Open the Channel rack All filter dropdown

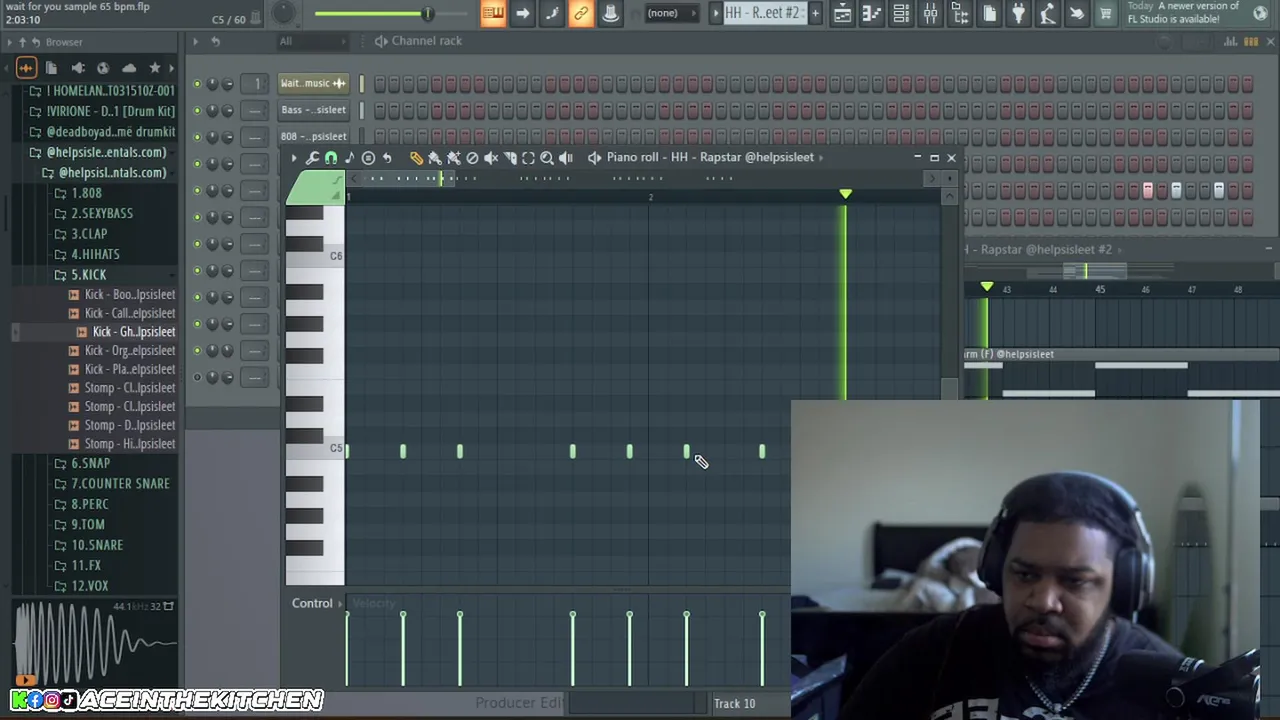click(x=313, y=41)
